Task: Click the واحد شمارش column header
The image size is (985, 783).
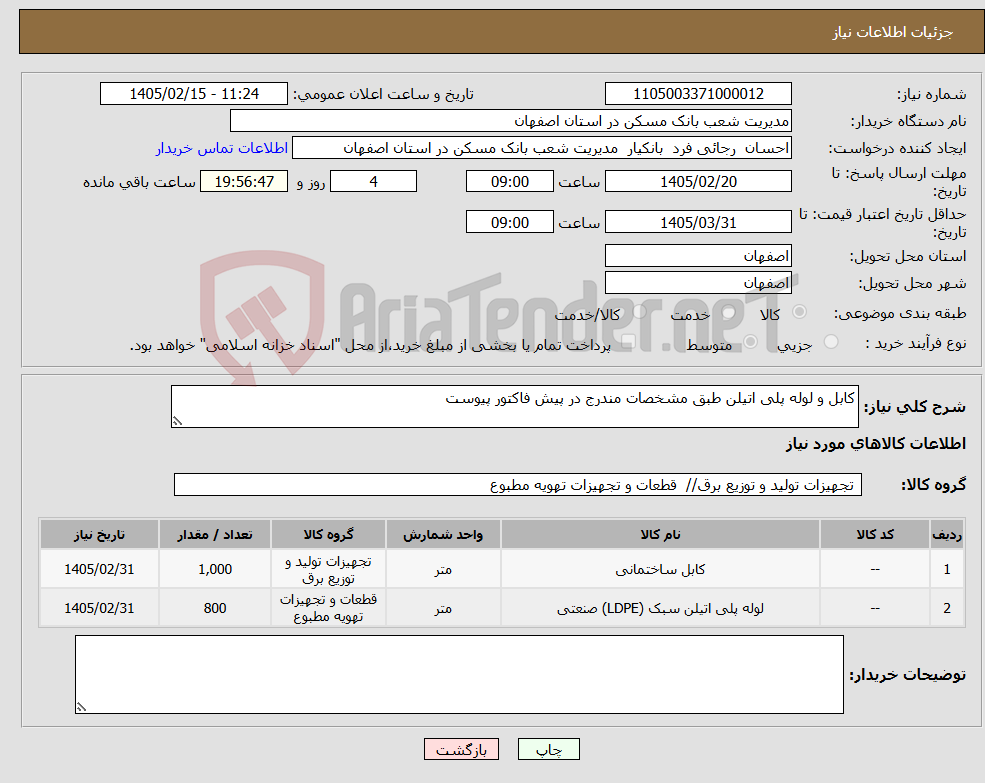Action: 443,534
